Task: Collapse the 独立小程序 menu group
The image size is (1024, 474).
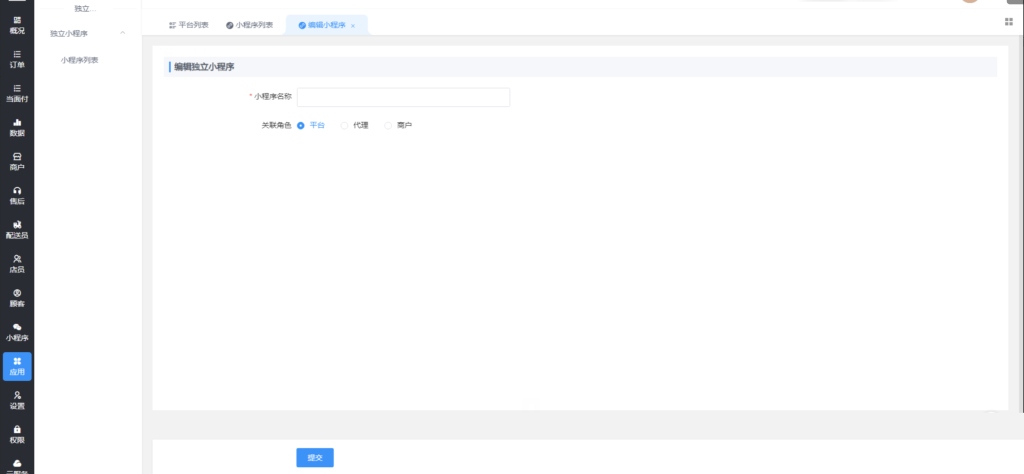Action: pos(123,33)
